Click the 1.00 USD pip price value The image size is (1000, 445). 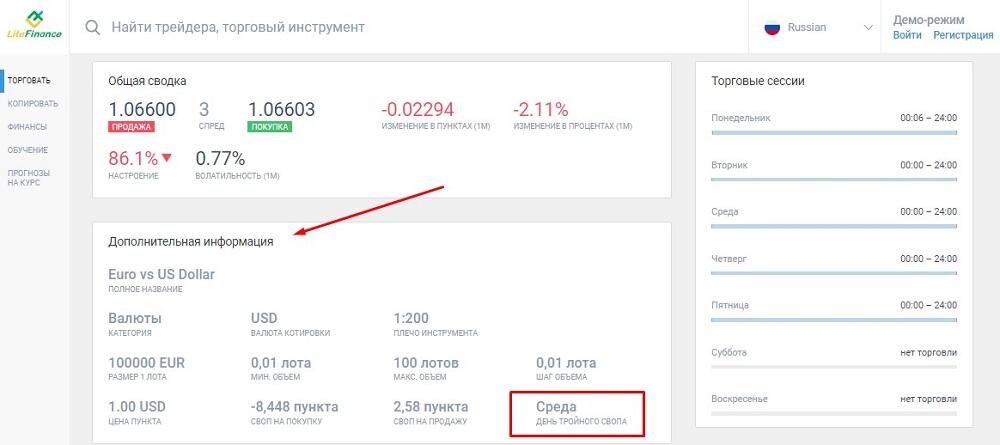[137, 406]
